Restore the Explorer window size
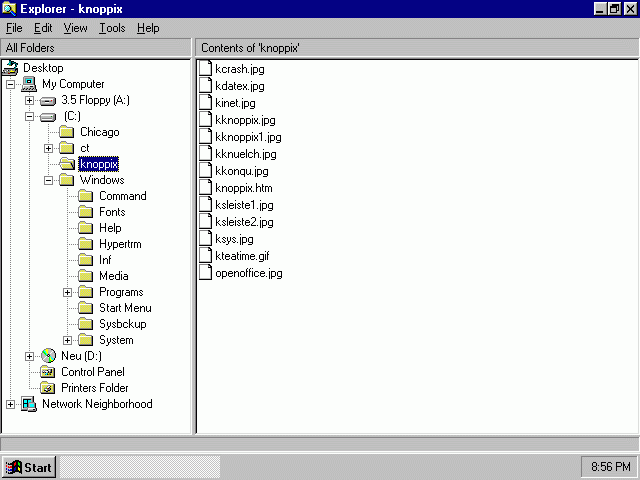 click(614, 9)
